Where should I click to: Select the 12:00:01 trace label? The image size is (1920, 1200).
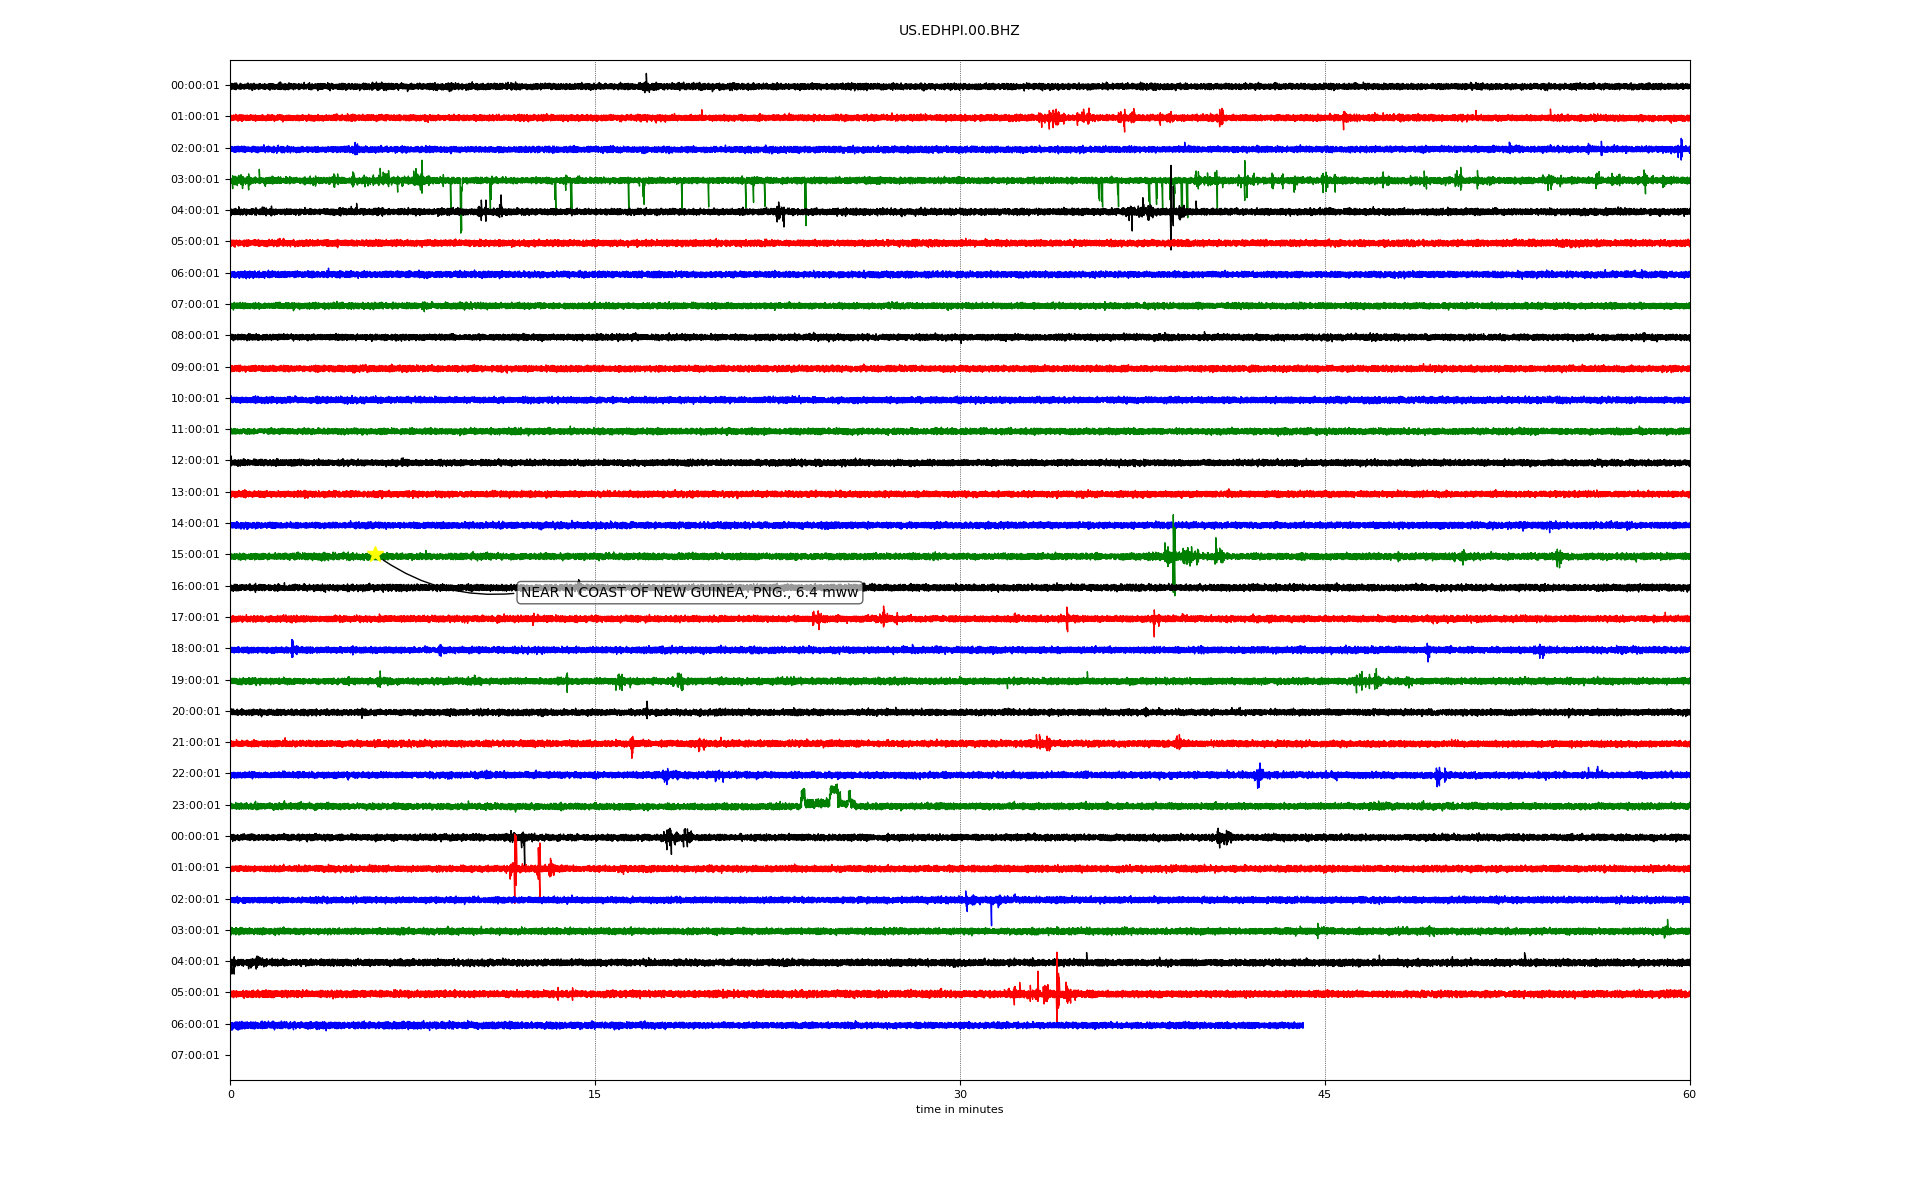point(195,461)
